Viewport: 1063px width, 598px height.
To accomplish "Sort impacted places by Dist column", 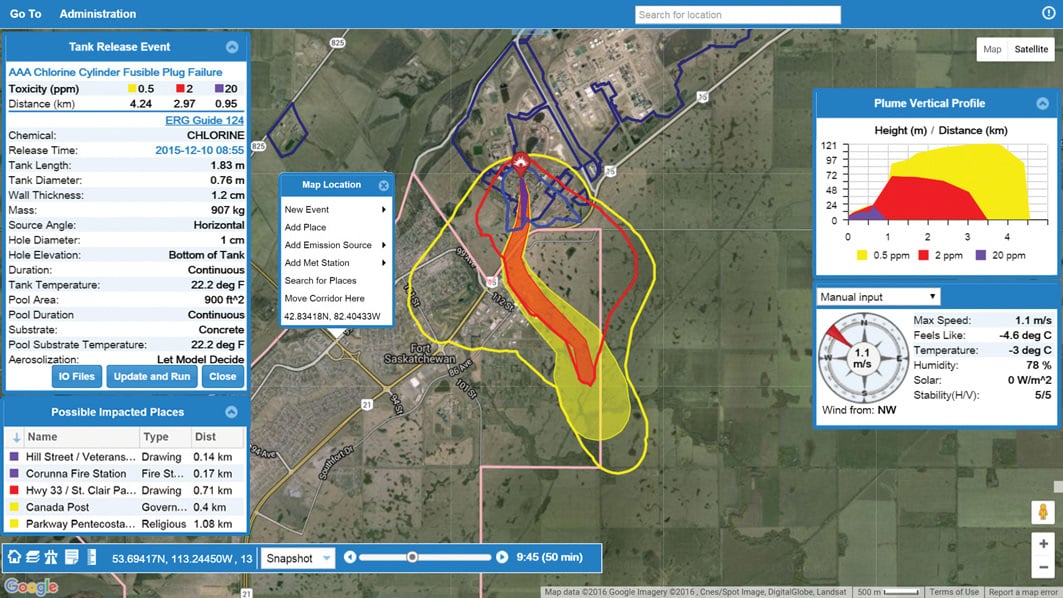I will (217, 437).
